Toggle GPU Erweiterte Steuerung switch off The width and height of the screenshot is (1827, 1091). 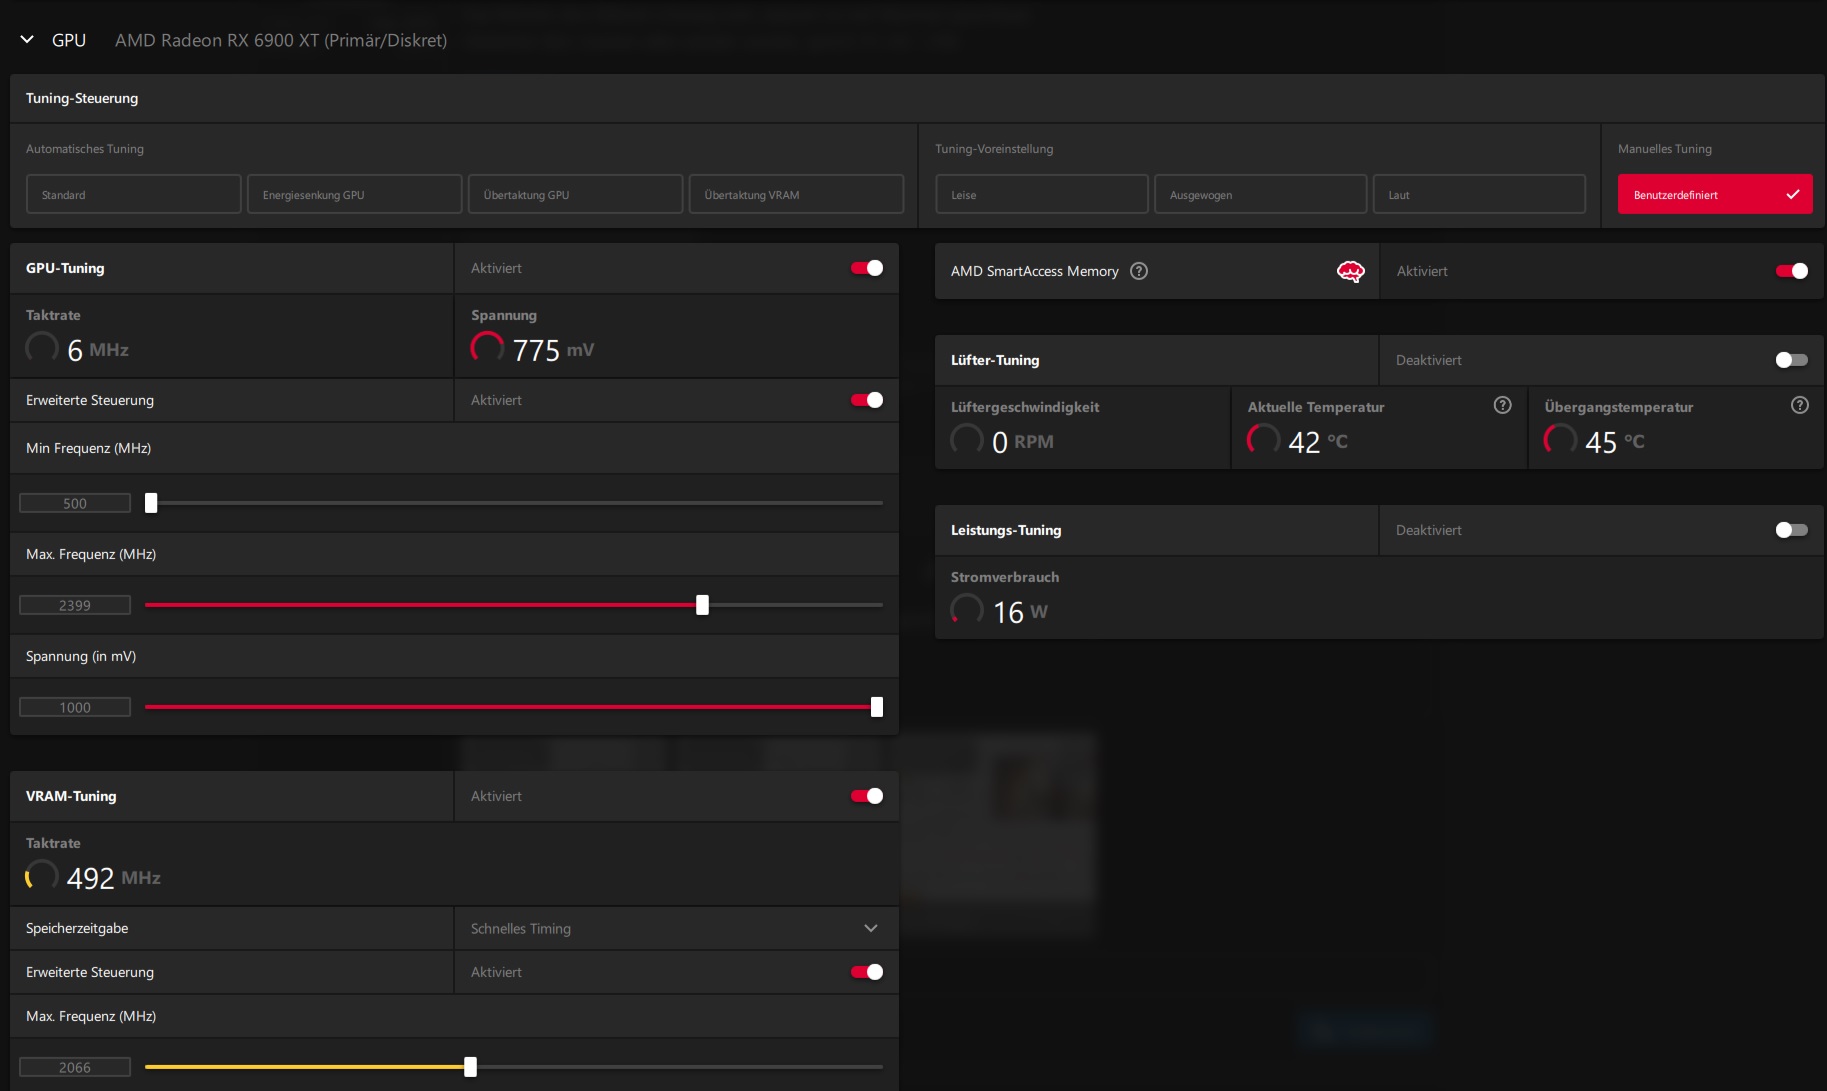click(867, 400)
